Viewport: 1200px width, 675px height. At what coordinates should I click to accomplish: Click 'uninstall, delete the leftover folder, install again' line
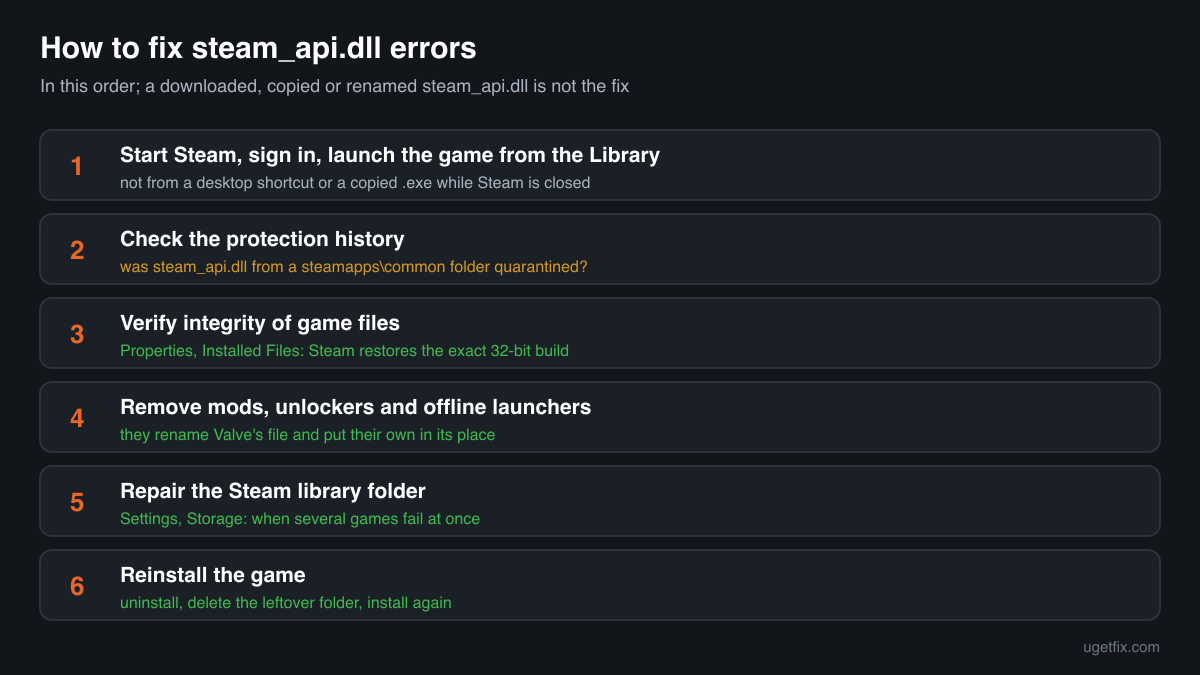pyautogui.click(x=286, y=603)
